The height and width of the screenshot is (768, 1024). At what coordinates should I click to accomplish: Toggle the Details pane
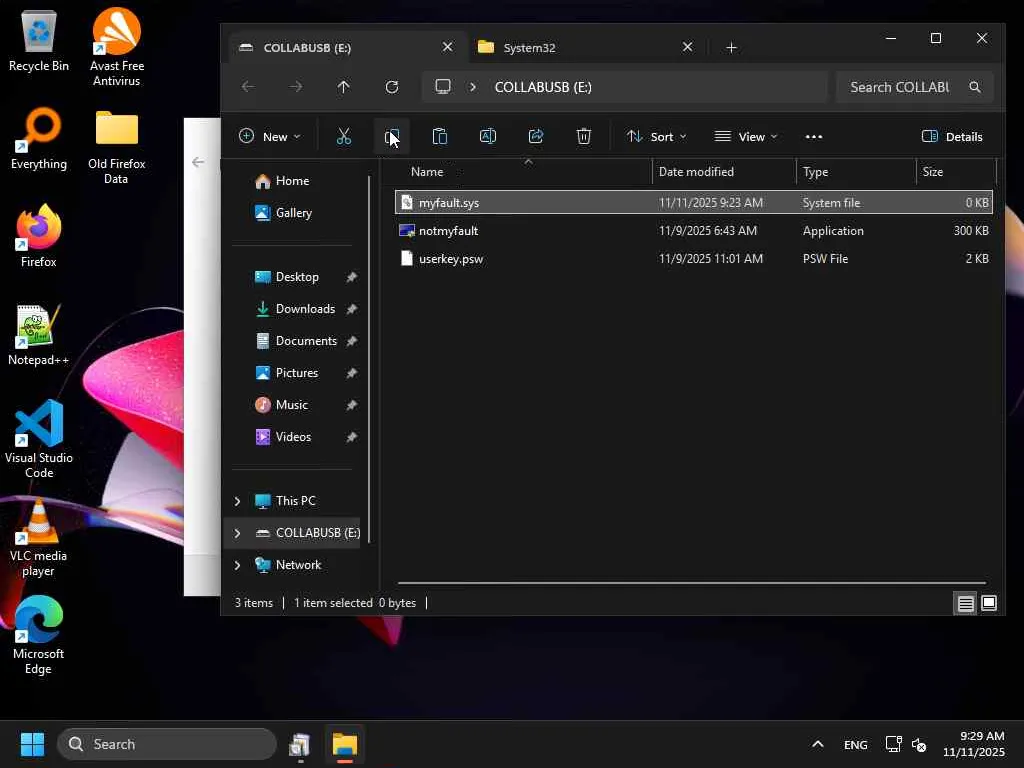(952, 137)
